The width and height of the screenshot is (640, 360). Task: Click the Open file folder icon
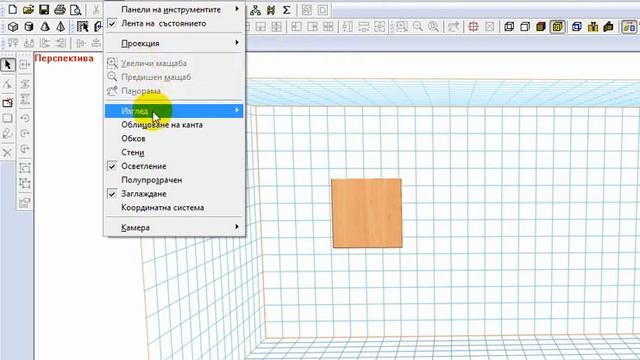coord(28,10)
